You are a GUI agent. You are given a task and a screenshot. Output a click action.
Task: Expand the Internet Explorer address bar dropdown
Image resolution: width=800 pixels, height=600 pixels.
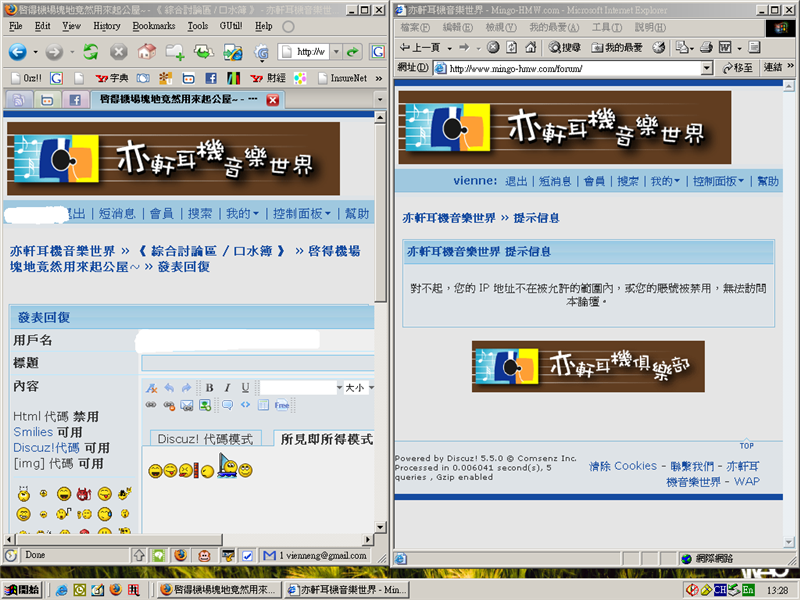click(x=706, y=68)
